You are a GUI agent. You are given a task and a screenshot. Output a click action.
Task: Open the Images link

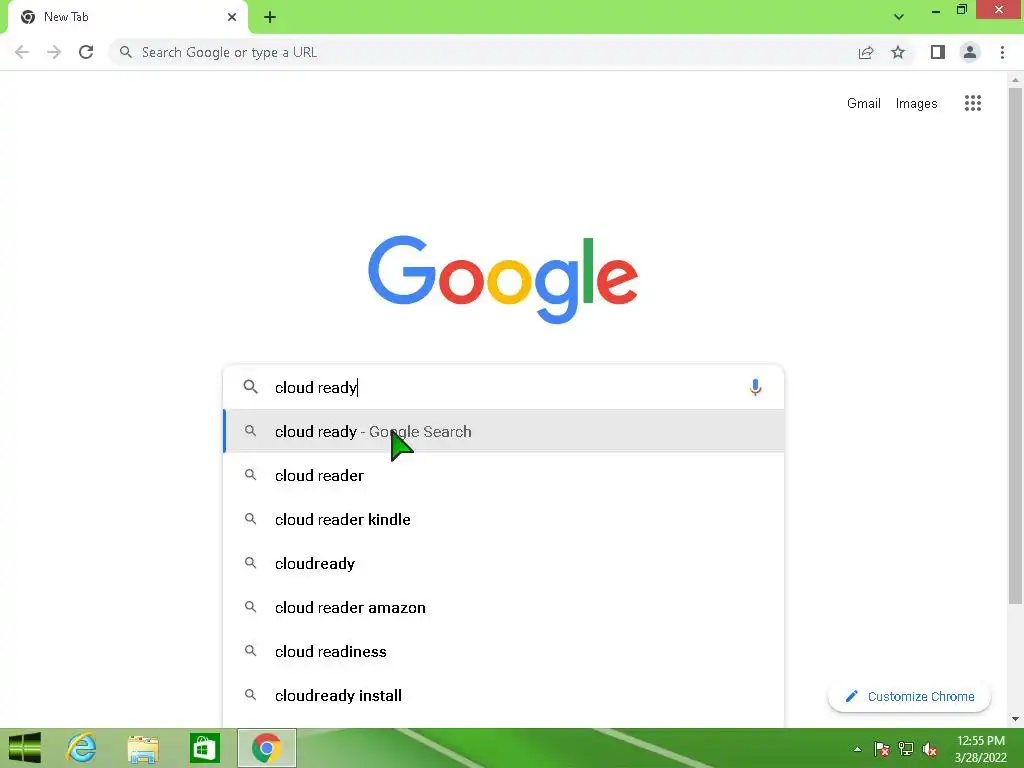[916, 103]
